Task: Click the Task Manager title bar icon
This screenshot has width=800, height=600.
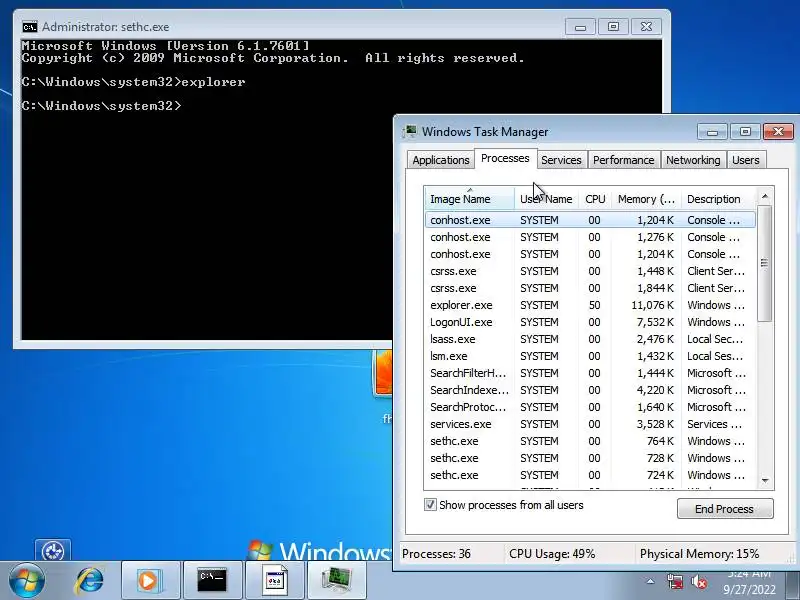Action: [x=410, y=132]
